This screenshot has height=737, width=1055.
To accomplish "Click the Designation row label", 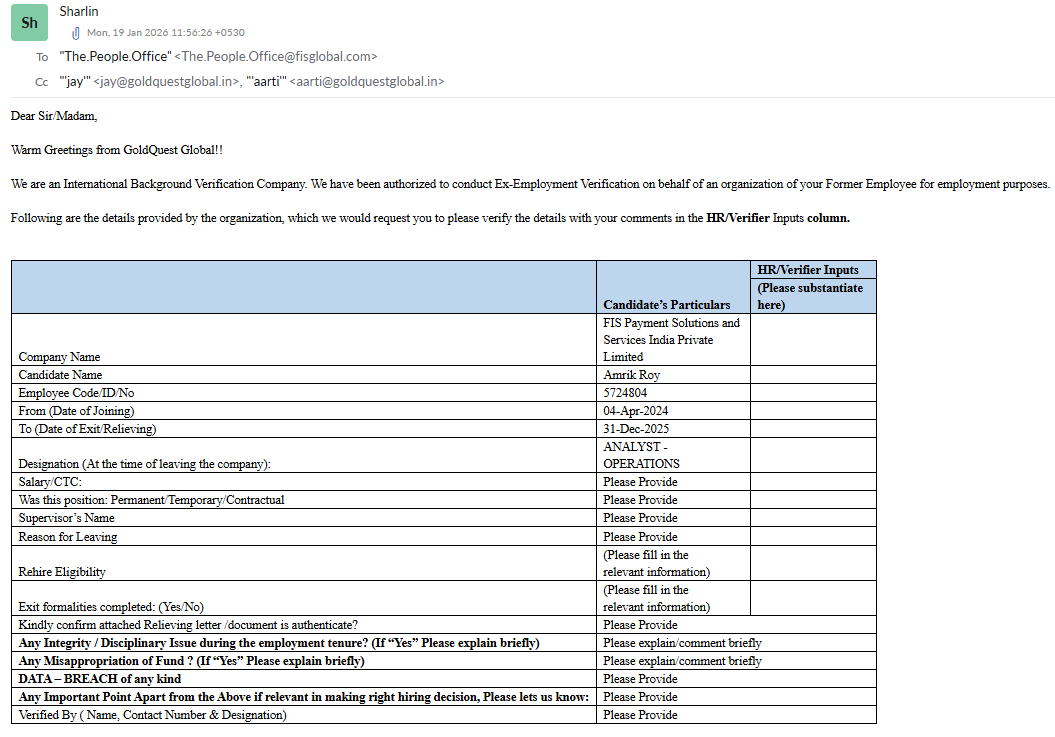I will (x=145, y=464).
